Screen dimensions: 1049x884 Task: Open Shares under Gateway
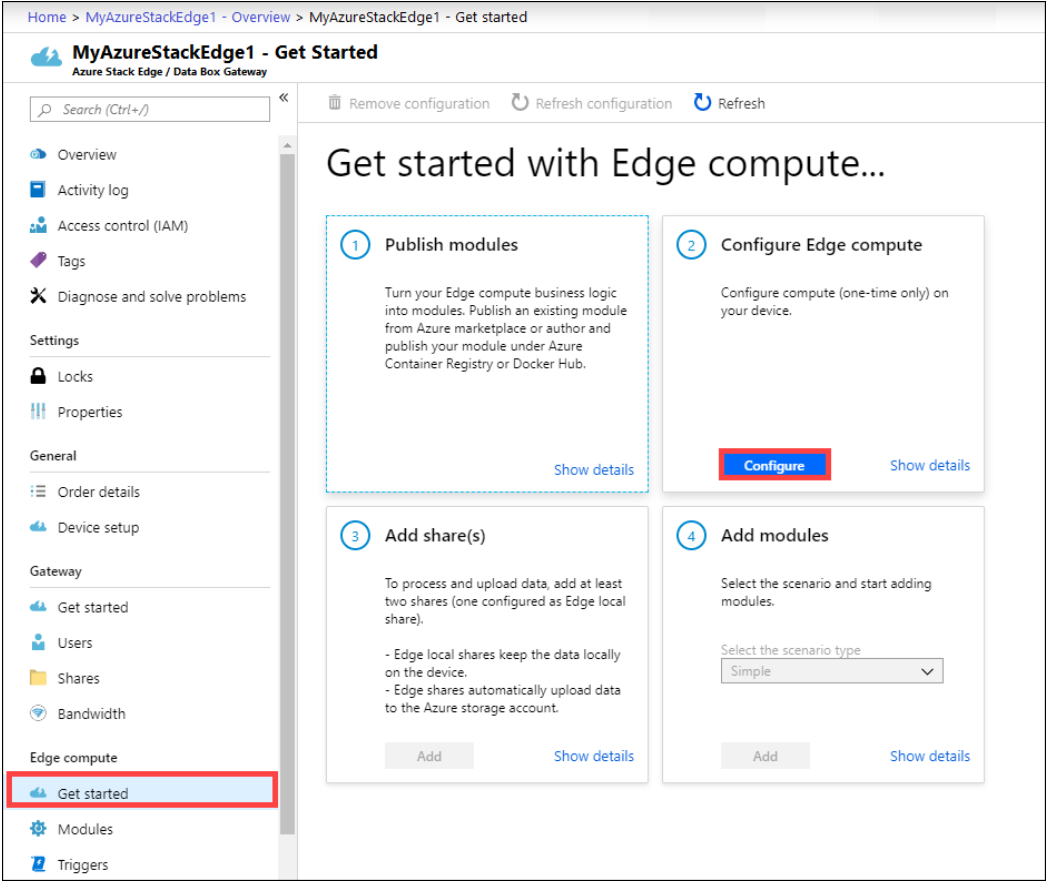coord(78,678)
